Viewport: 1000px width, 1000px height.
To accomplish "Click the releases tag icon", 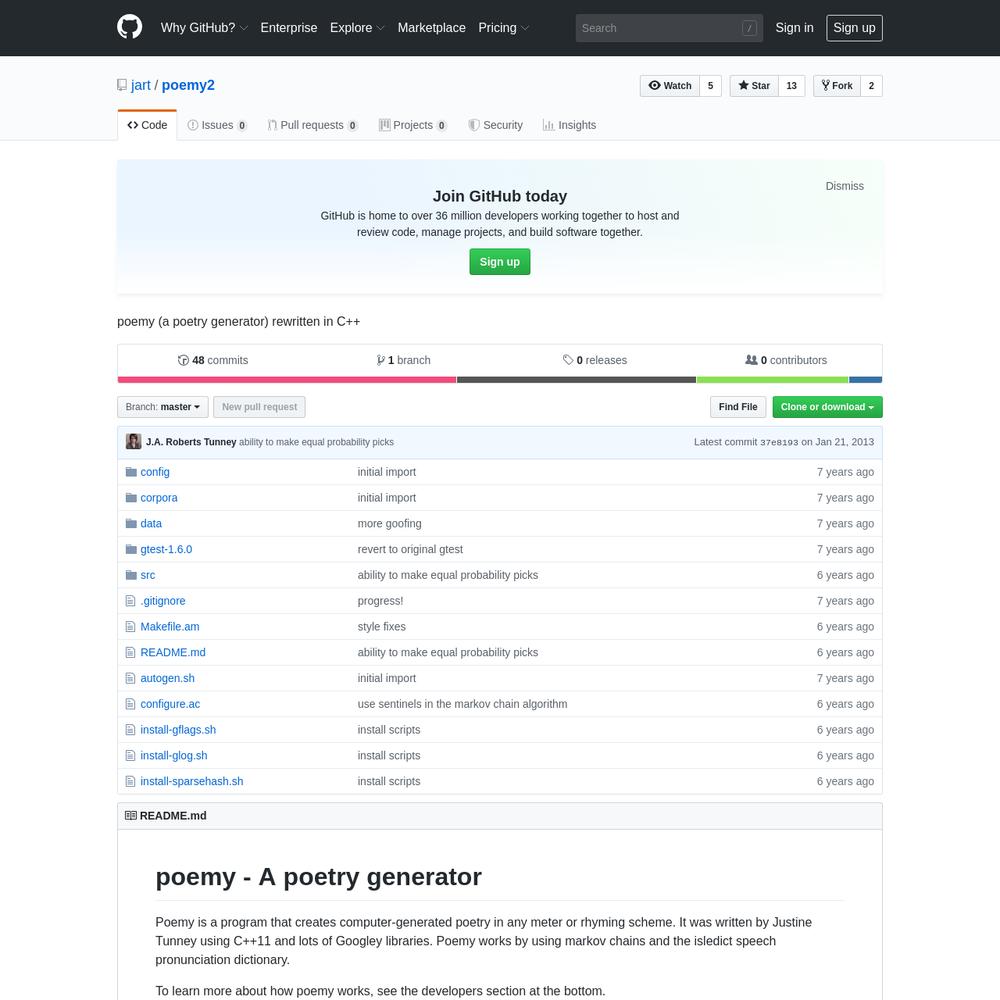I will point(568,360).
